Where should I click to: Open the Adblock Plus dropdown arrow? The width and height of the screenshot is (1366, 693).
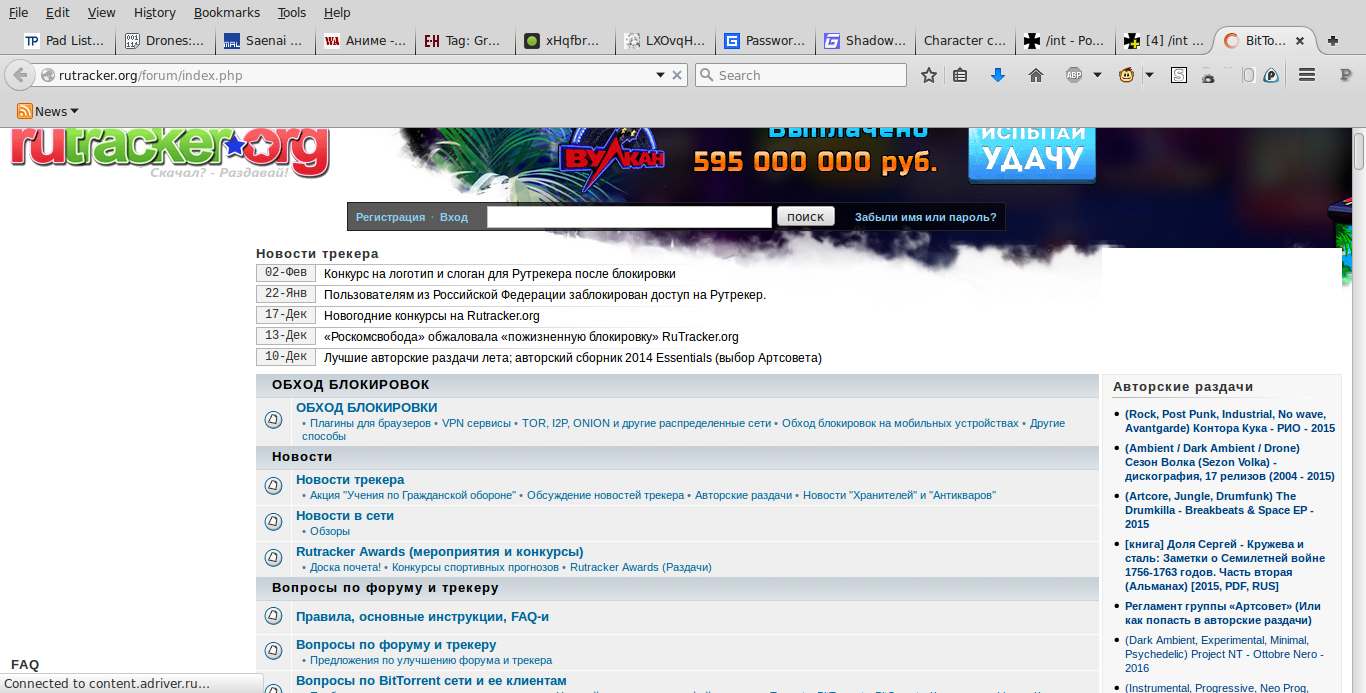tap(1097, 75)
